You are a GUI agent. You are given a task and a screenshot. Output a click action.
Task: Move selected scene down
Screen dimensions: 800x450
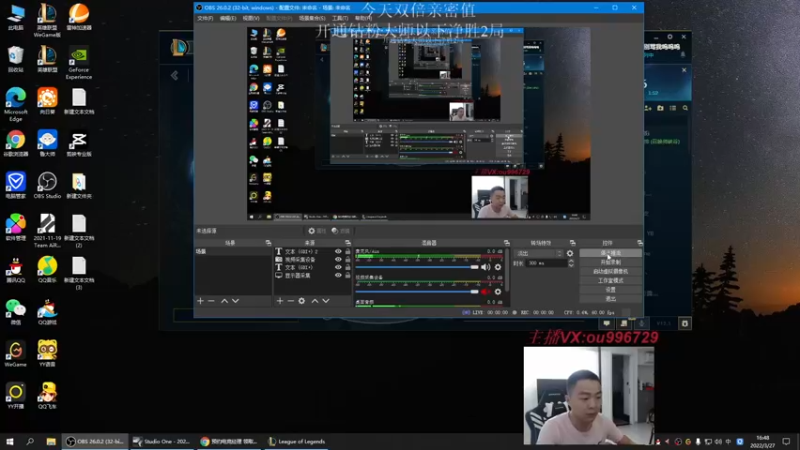[x=235, y=301]
